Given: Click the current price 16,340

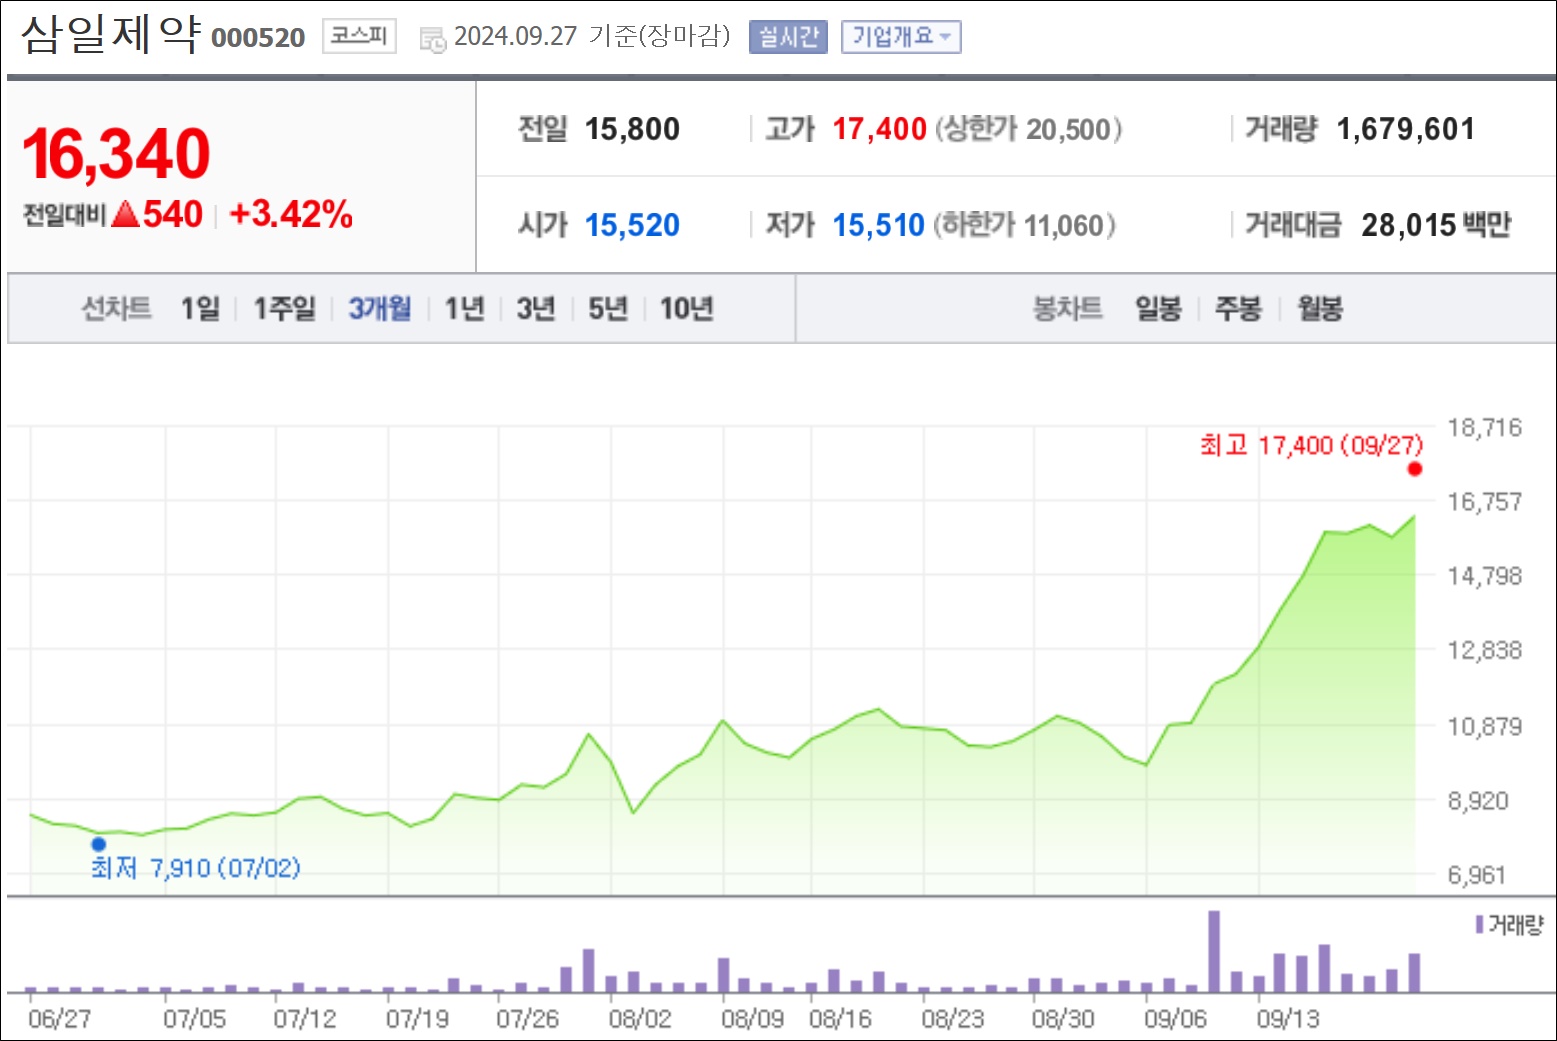Looking at the screenshot, I should tap(116, 154).
